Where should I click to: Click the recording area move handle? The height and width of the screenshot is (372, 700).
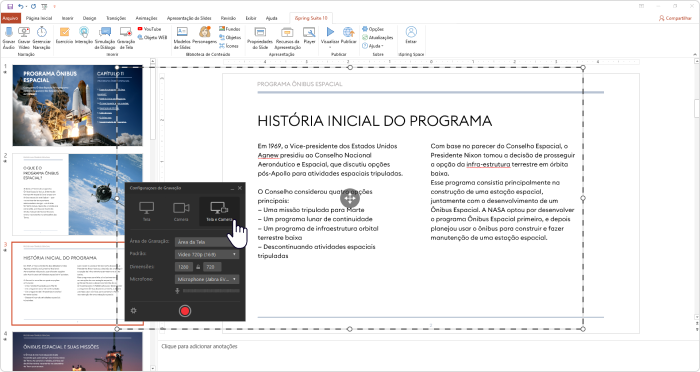pyautogui.click(x=350, y=198)
